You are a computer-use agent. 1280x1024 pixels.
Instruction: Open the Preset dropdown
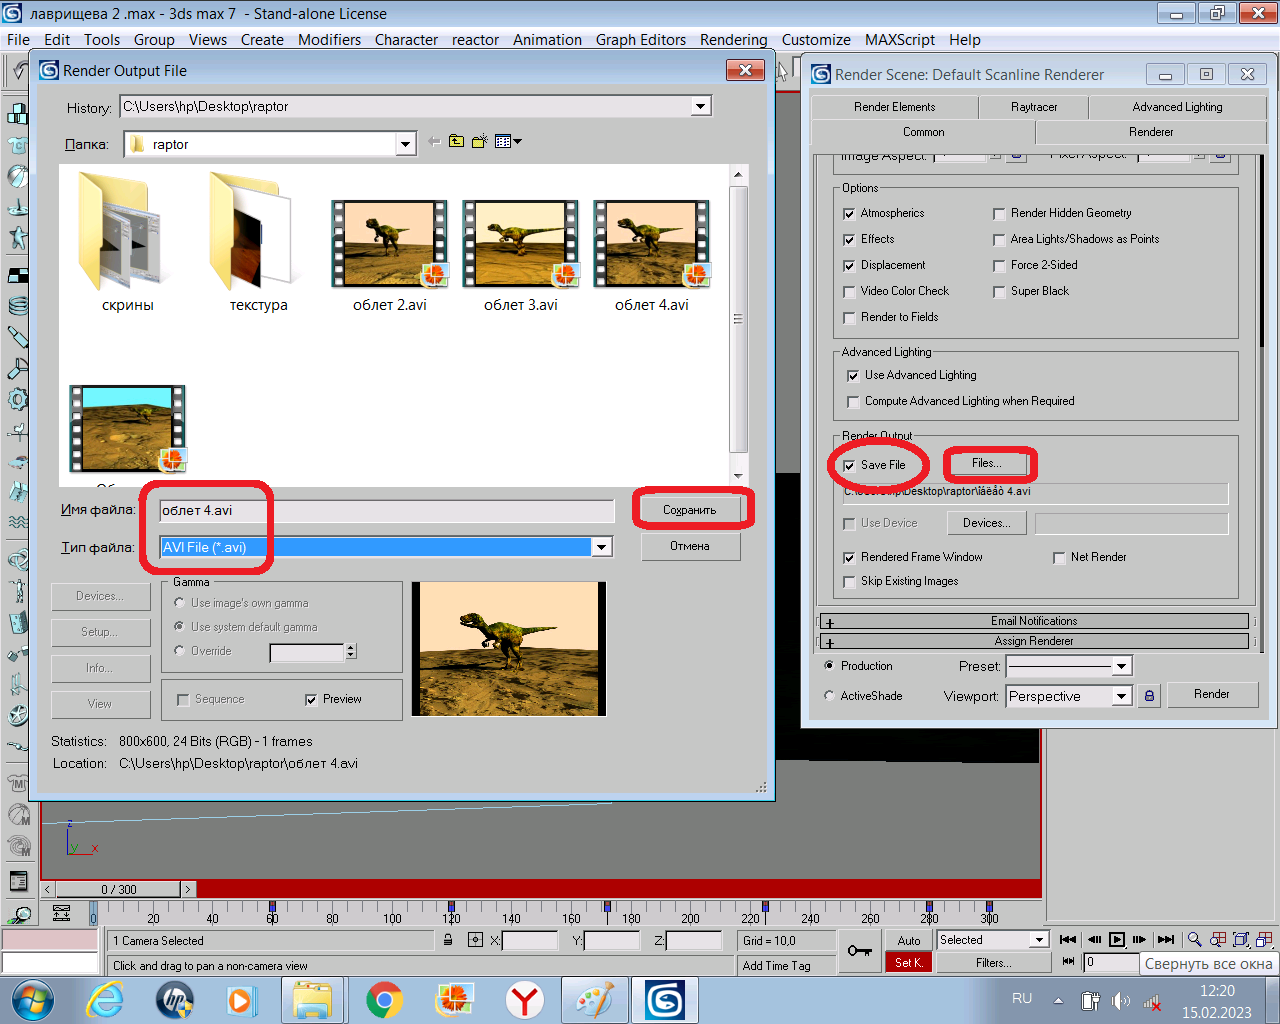click(1122, 666)
